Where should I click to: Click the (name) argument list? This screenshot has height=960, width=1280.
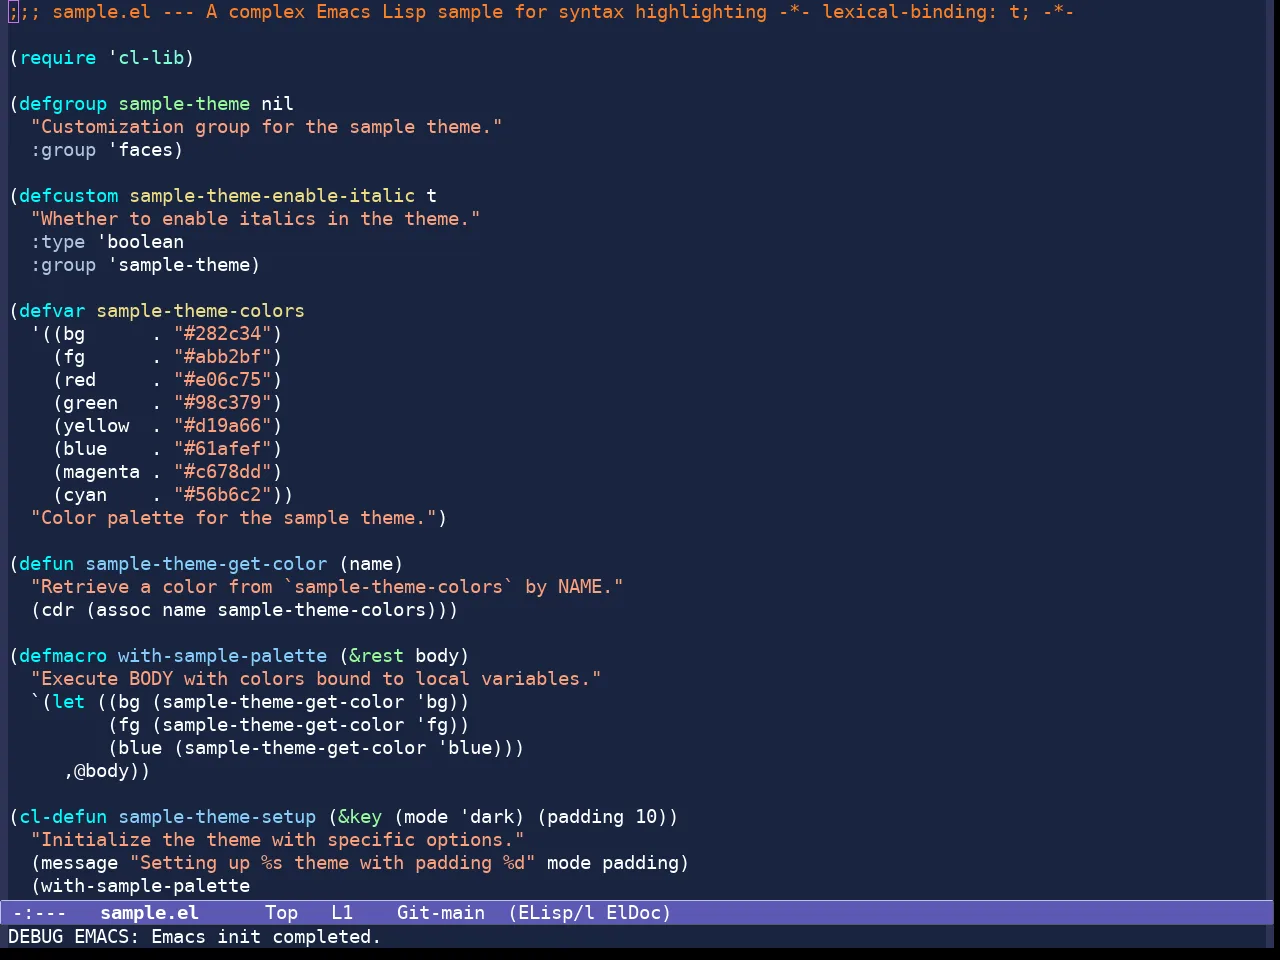pyautogui.click(x=371, y=564)
